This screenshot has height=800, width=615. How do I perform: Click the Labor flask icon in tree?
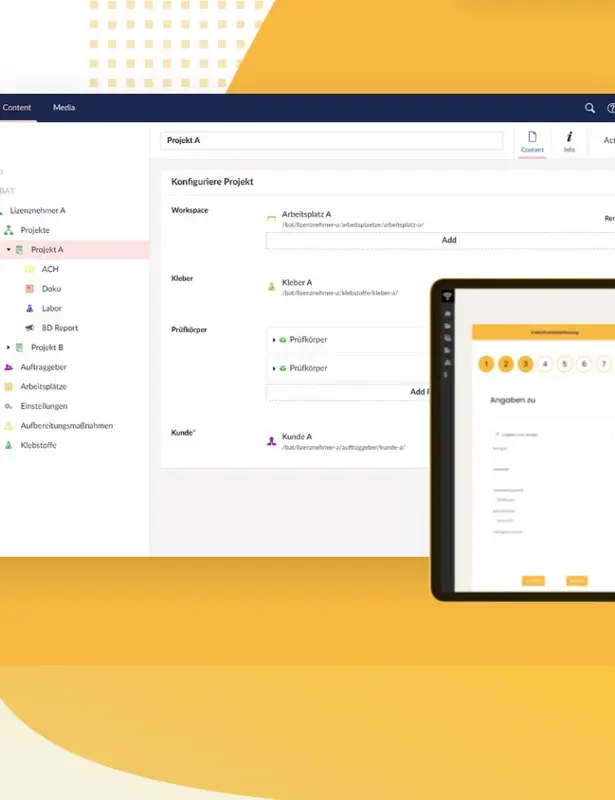click(30, 309)
